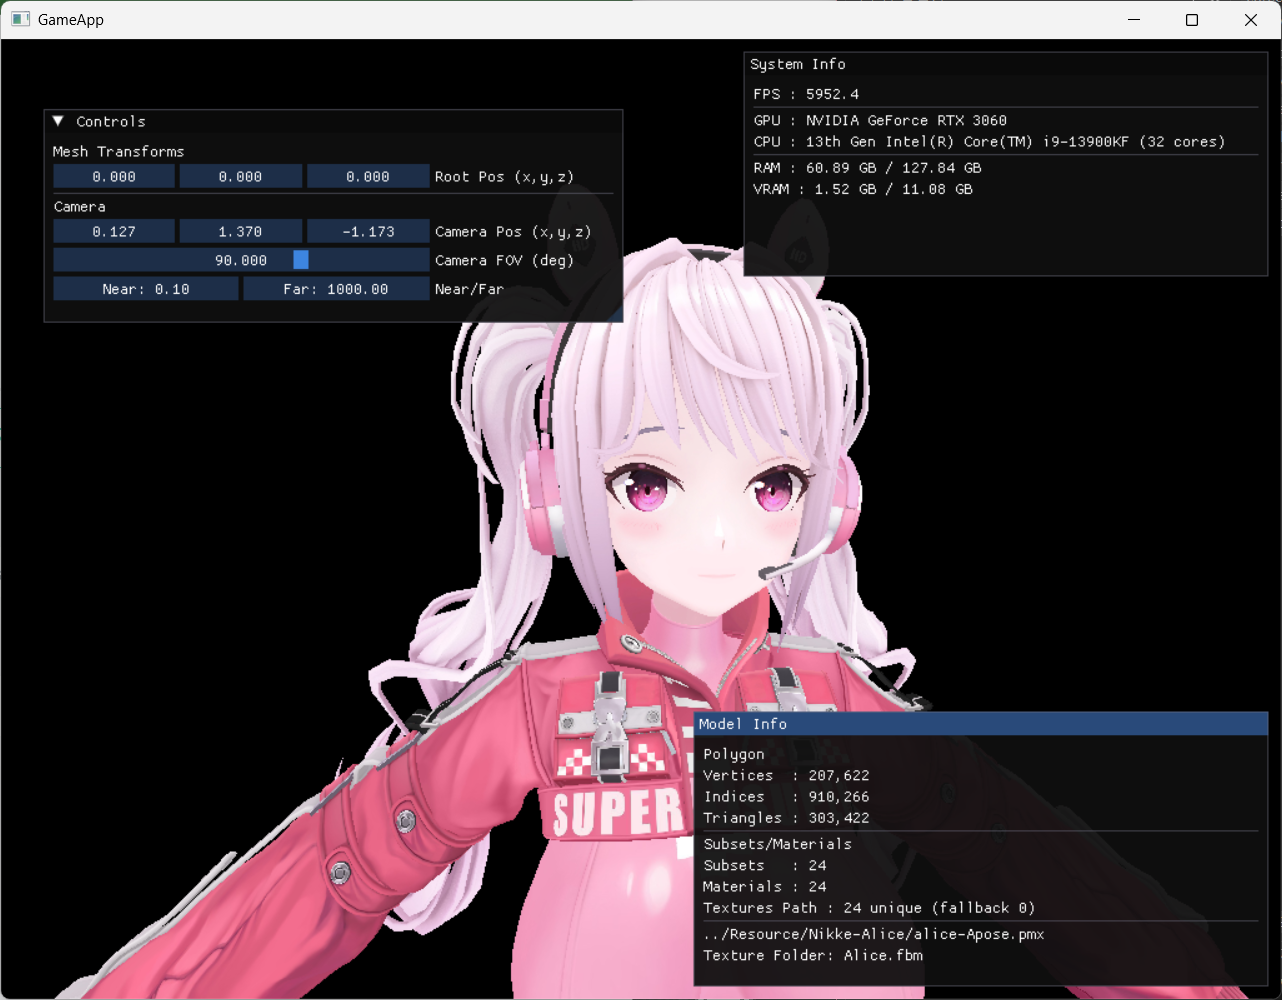
Task: Click Root Pos z value field
Action: pyautogui.click(x=368, y=177)
